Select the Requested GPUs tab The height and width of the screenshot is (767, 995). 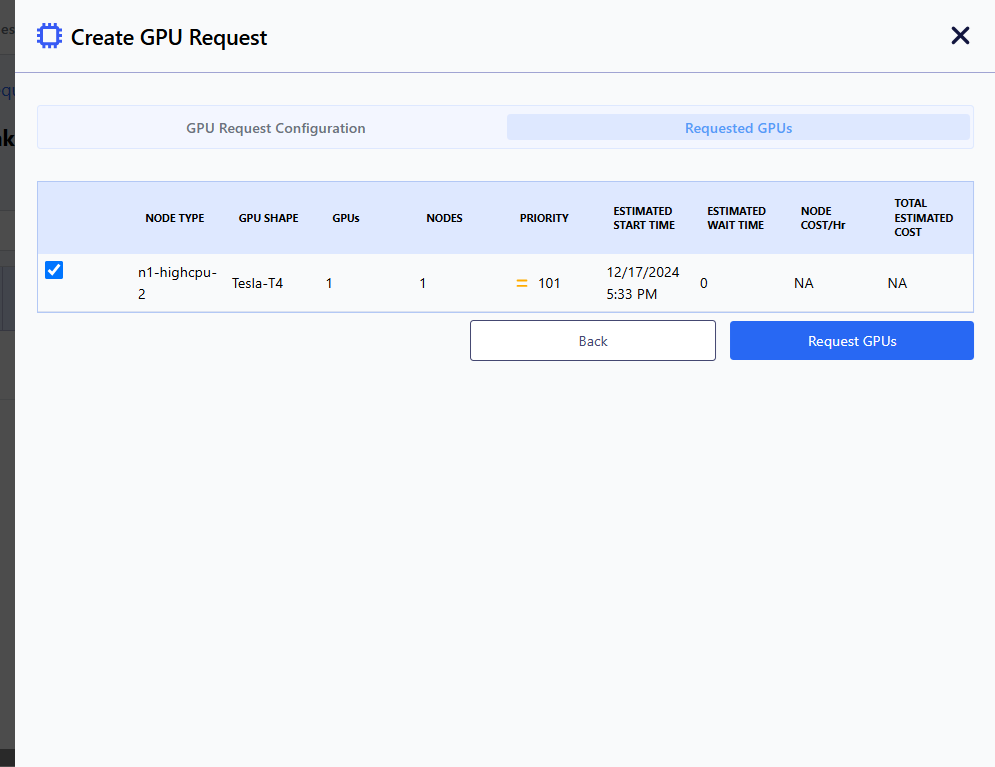point(738,128)
